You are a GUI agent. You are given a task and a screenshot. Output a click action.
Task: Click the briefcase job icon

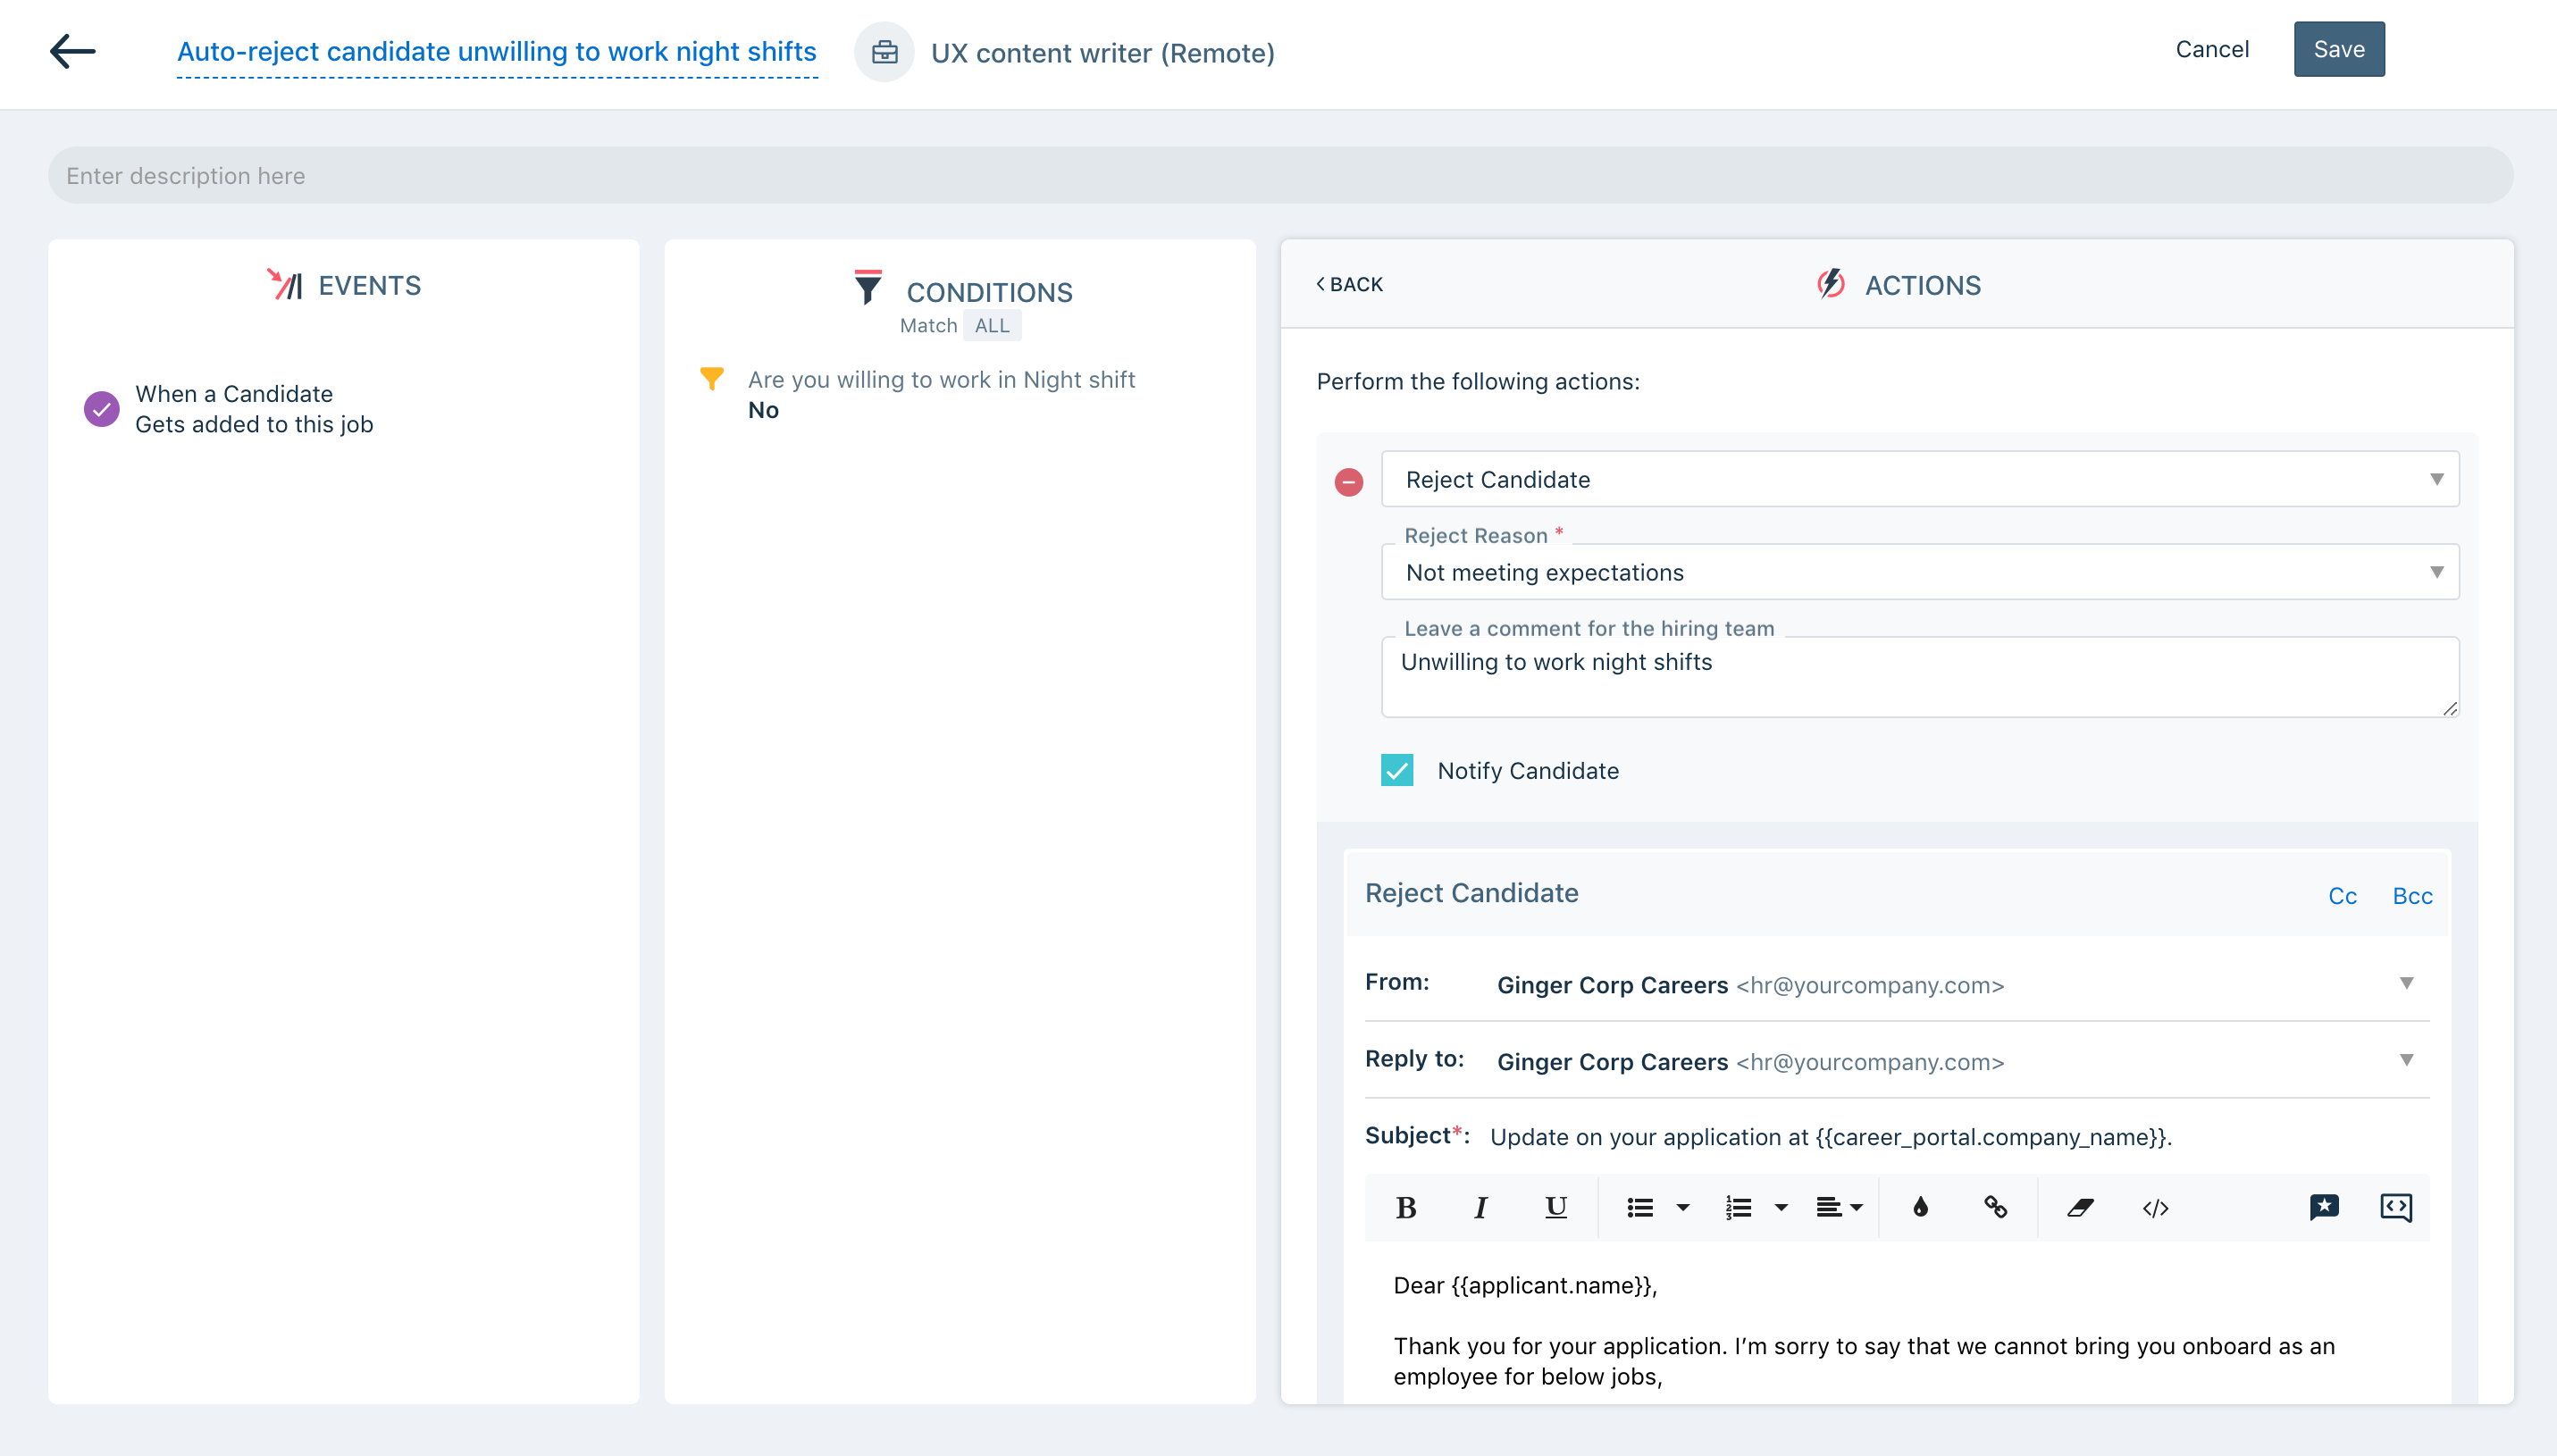pyautogui.click(x=884, y=52)
